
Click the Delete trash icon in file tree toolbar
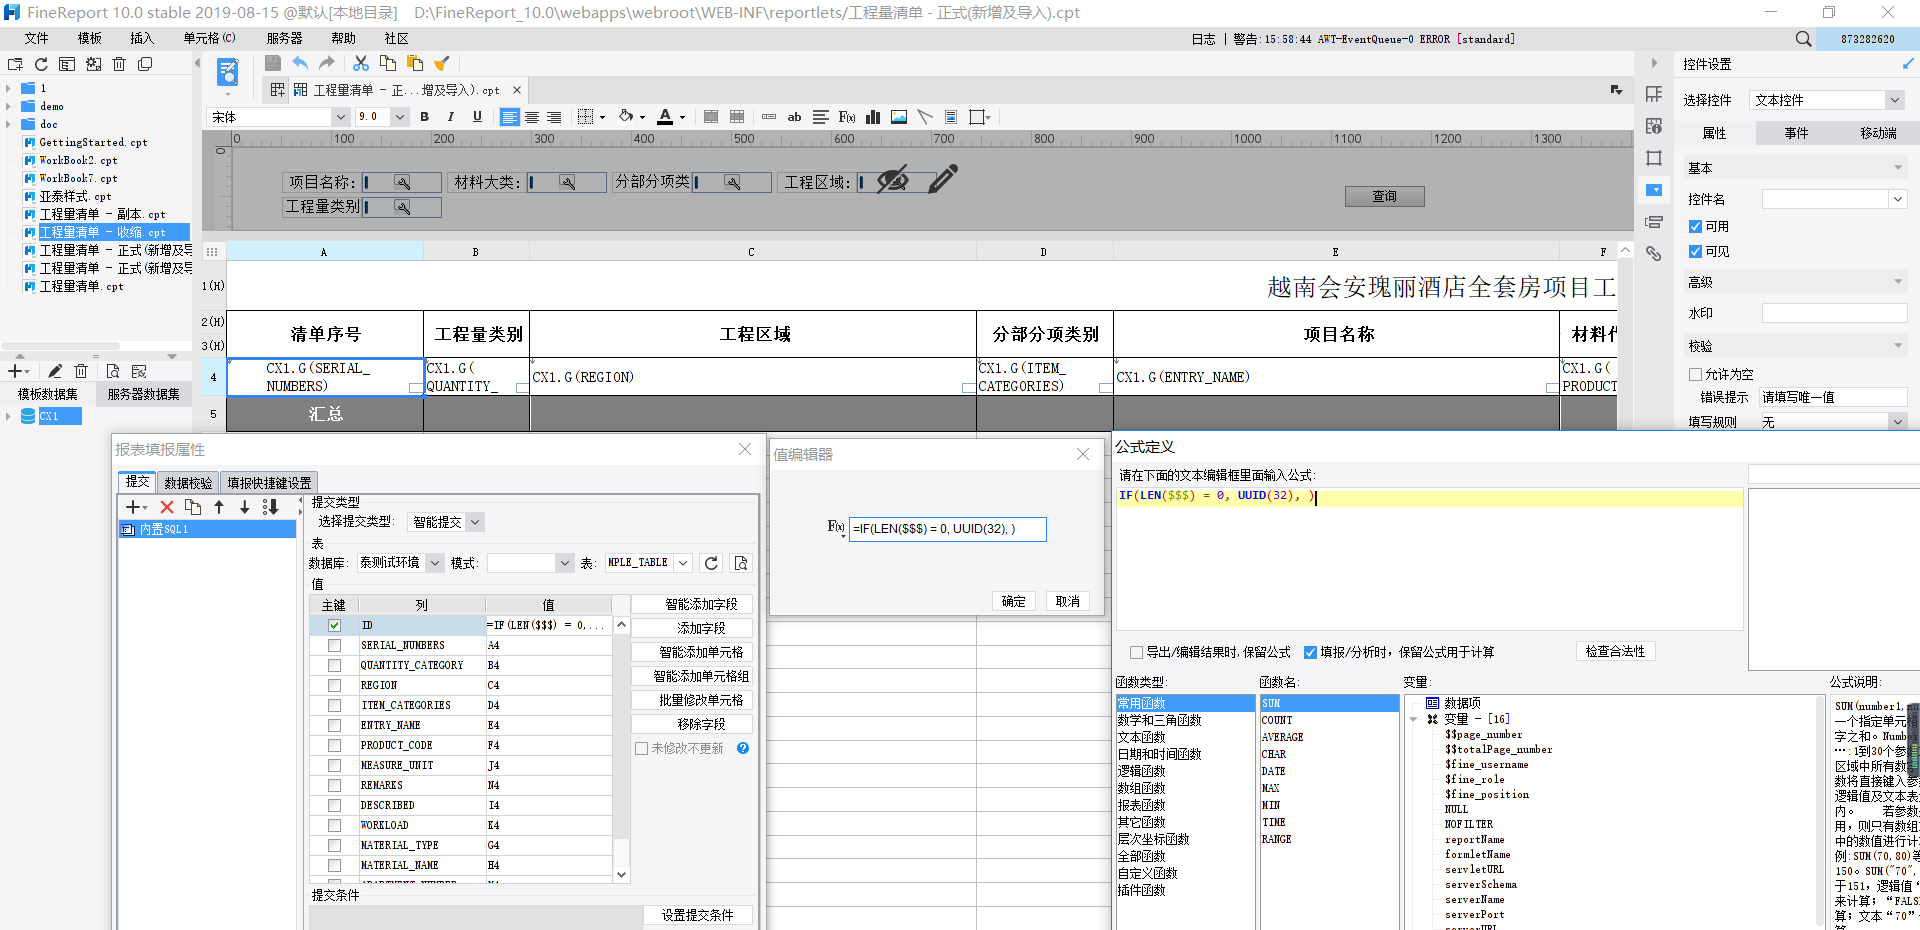tap(119, 64)
